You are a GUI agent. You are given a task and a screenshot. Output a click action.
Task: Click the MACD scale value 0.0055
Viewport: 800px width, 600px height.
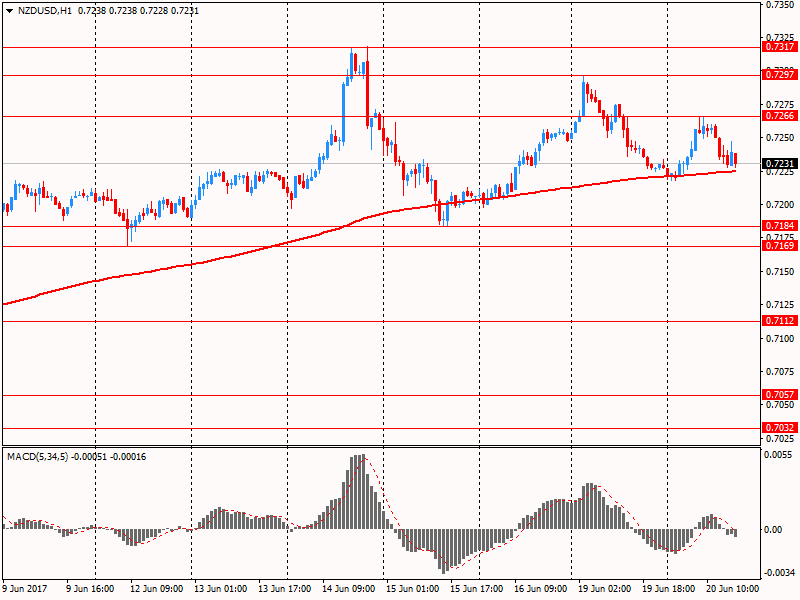click(x=778, y=455)
